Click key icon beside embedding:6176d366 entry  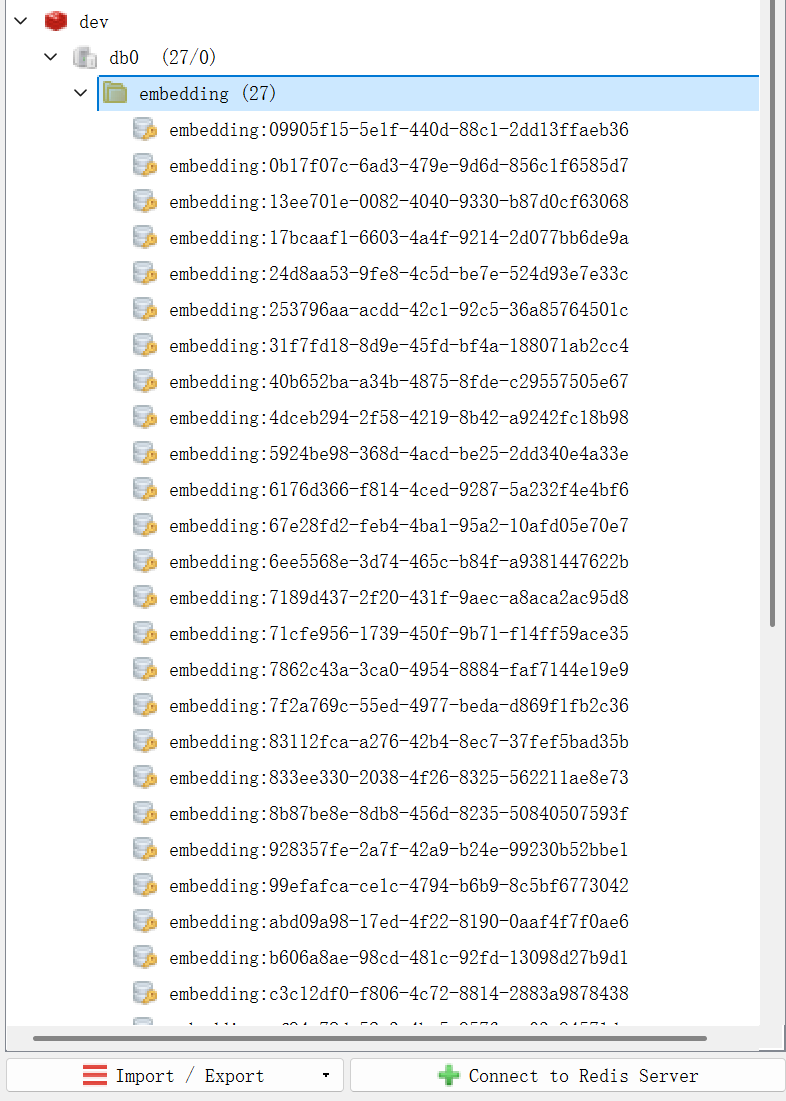[145, 489]
